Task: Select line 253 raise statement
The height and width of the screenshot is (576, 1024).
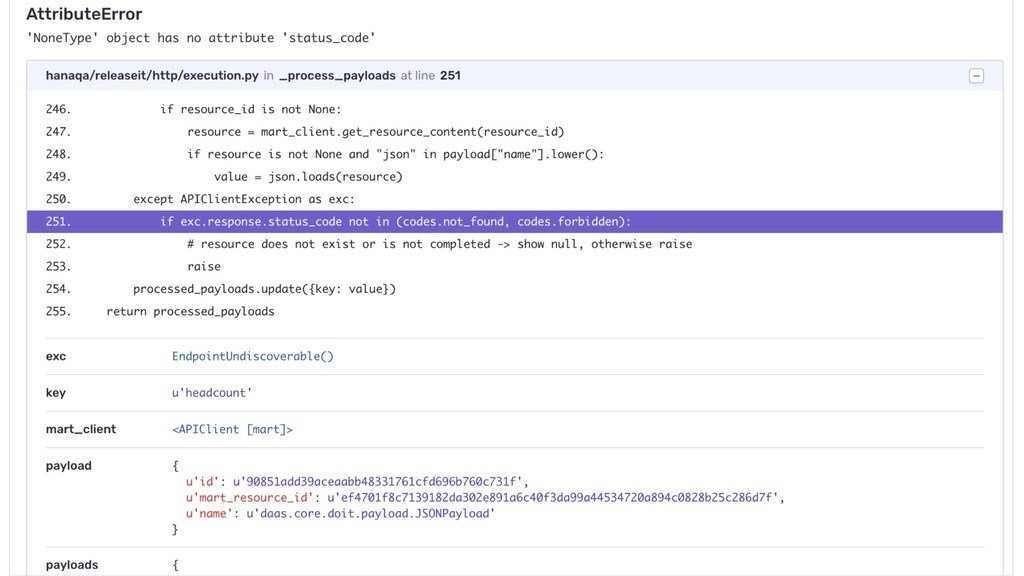Action: point(515,266)
